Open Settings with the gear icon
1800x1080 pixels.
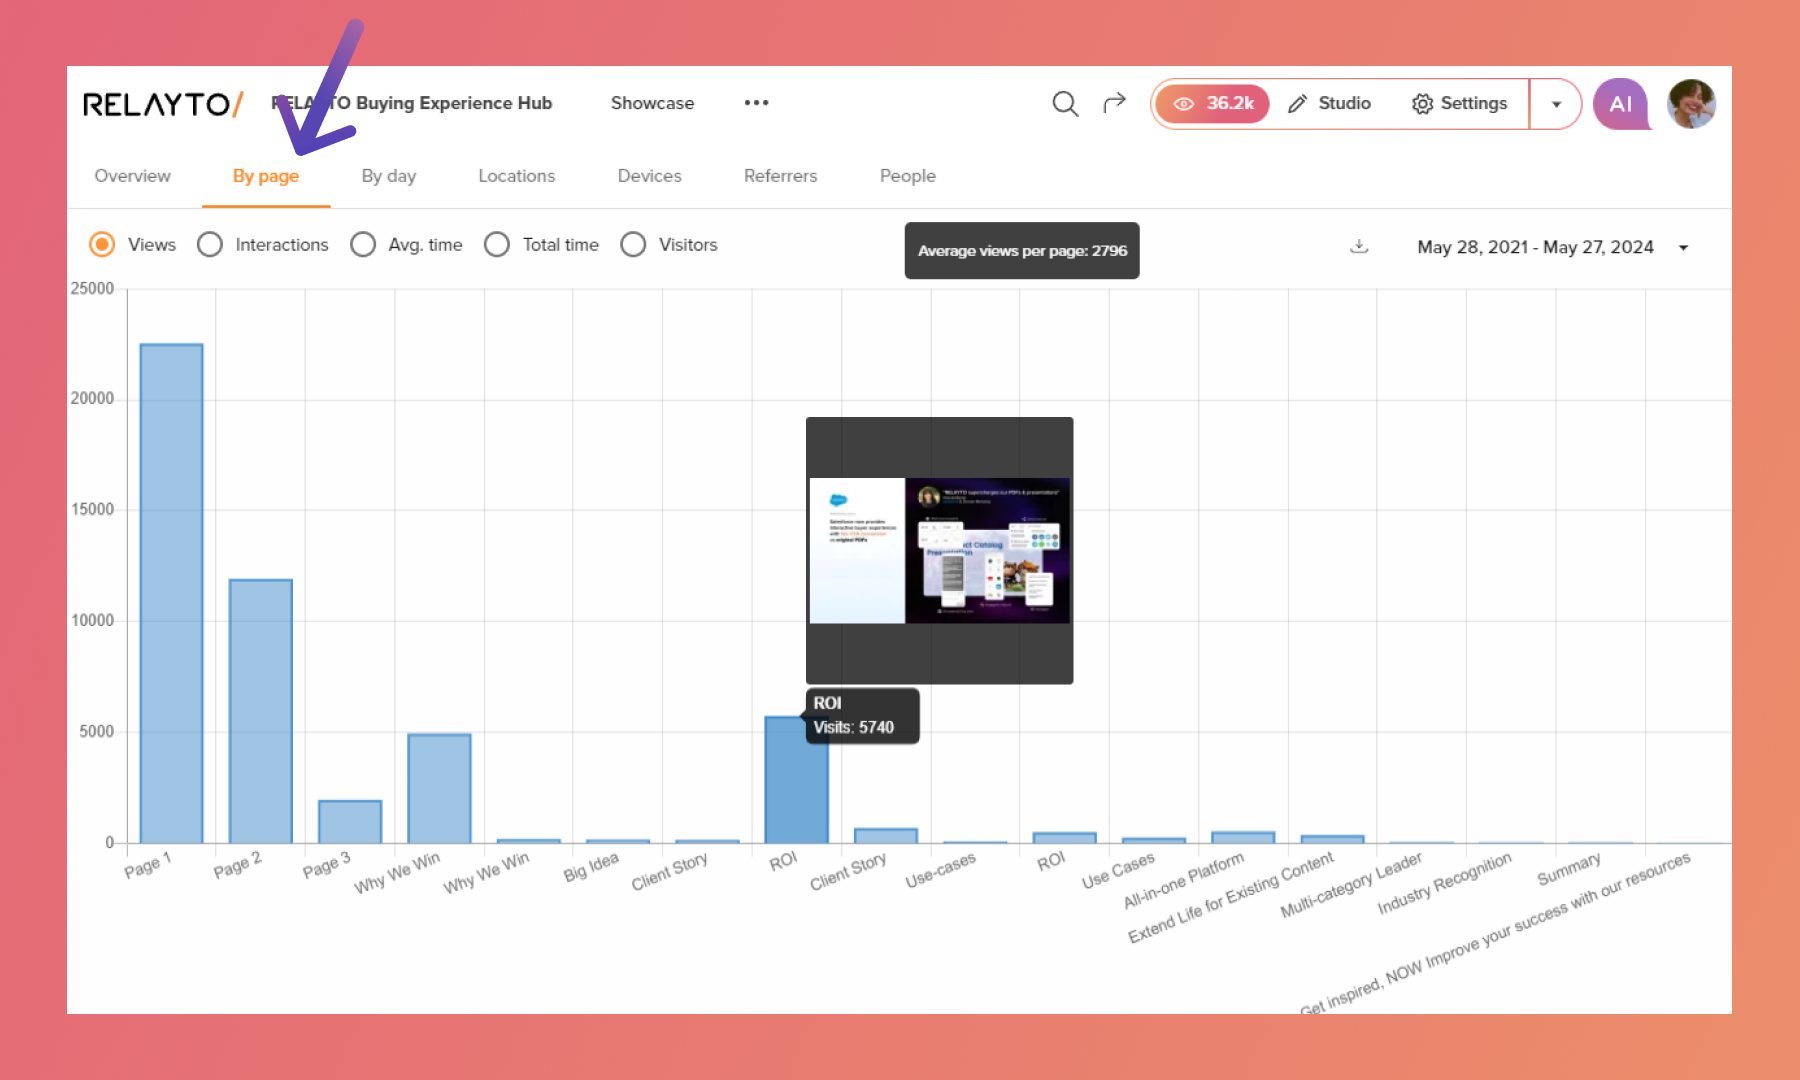[1459, 103]
